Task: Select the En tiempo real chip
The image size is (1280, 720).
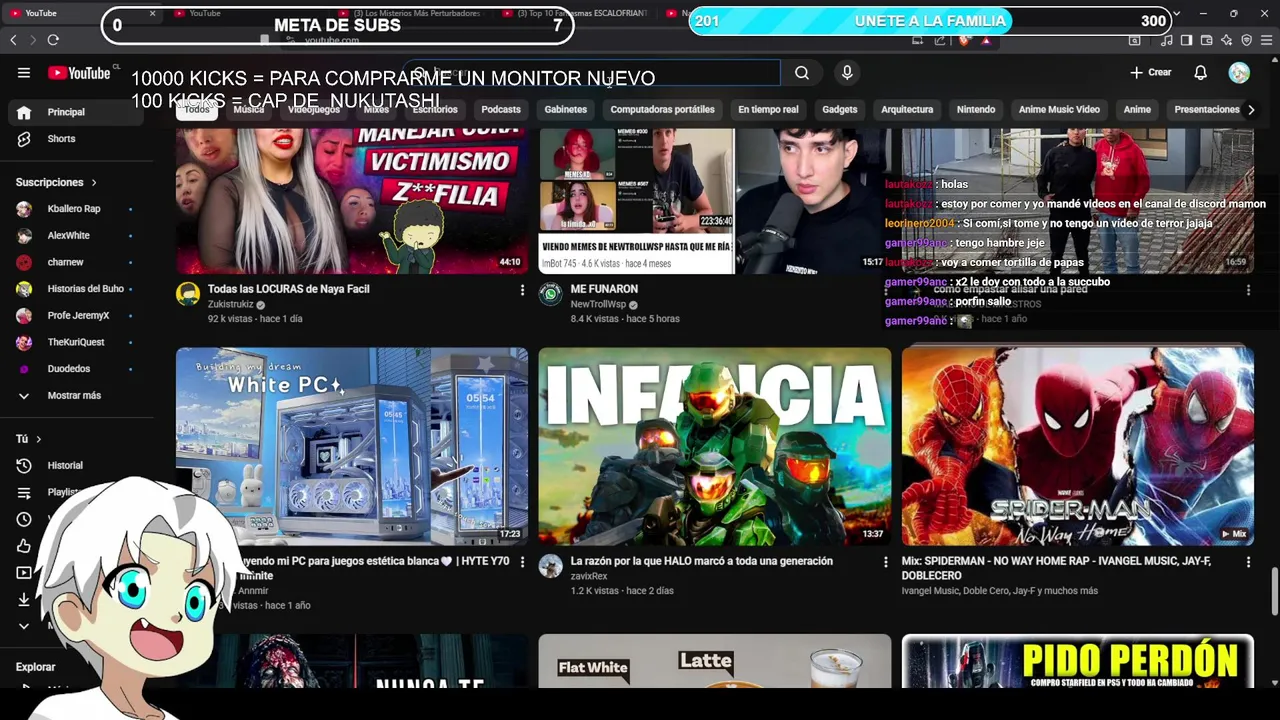Action: pyautogui.click(x=768, y=110)
